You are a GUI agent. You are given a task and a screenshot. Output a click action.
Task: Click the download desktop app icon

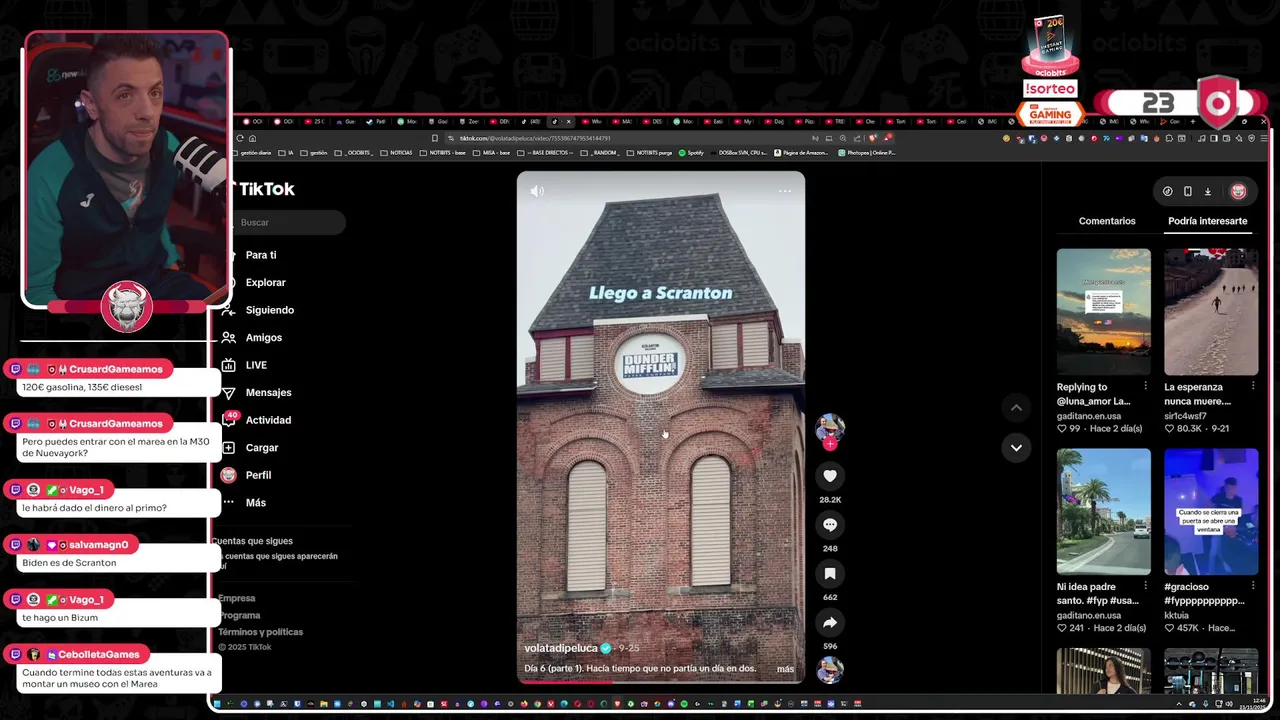pyautogui.click(x=1207, y=191)
